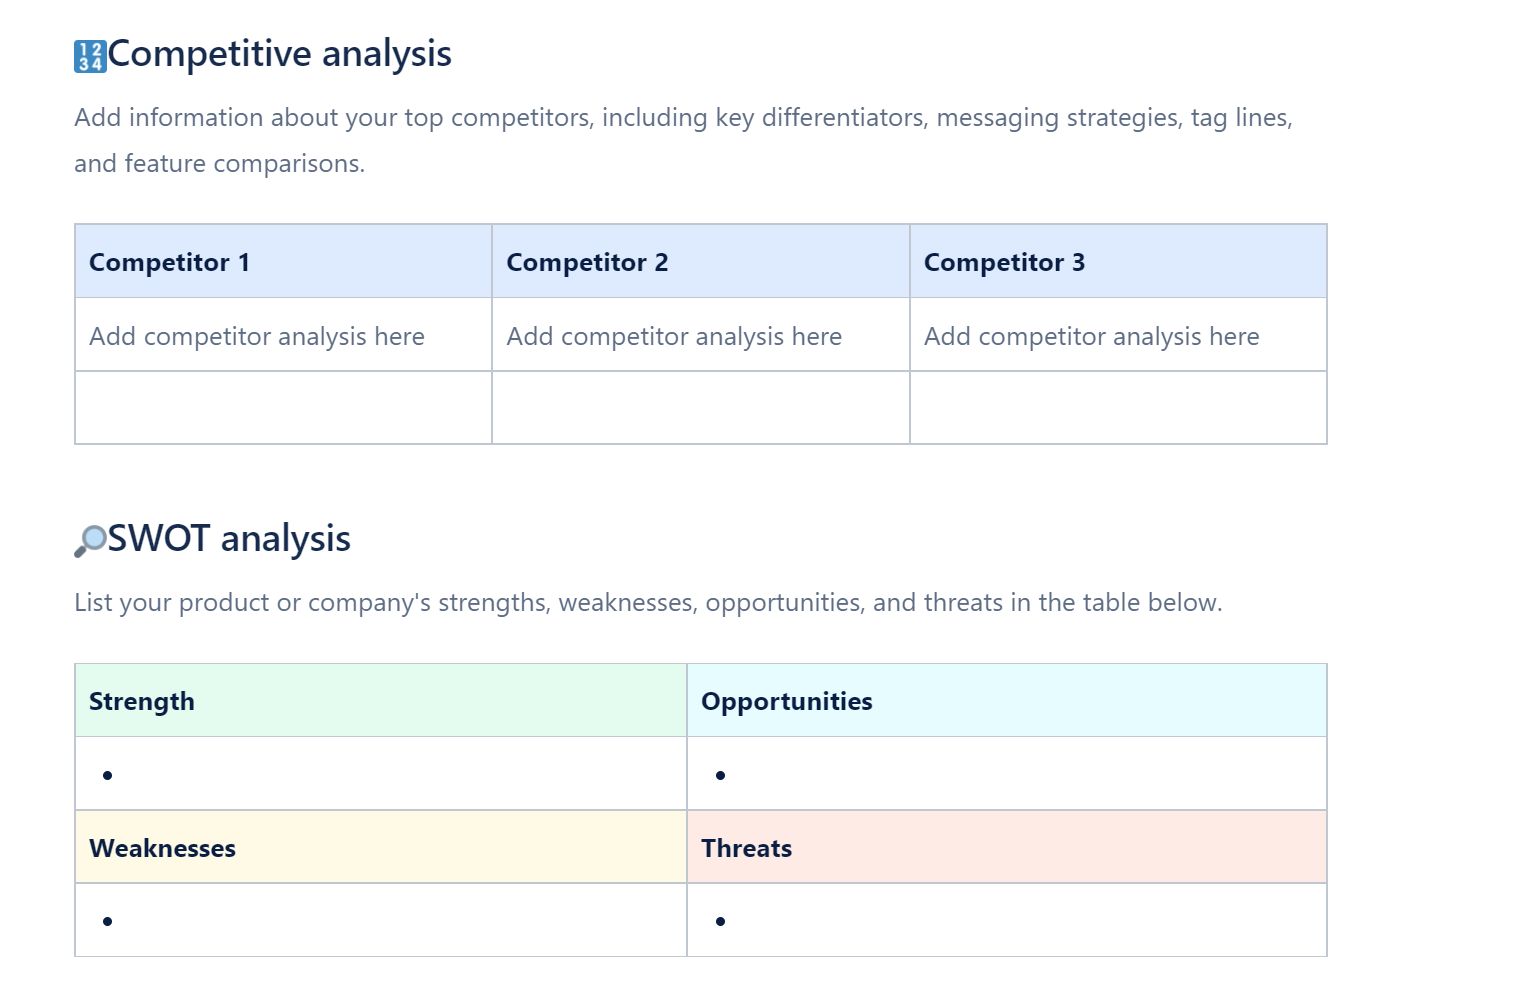Click the pink Threats header cell
This screenshot has height=999, width=1533.
1007,848
